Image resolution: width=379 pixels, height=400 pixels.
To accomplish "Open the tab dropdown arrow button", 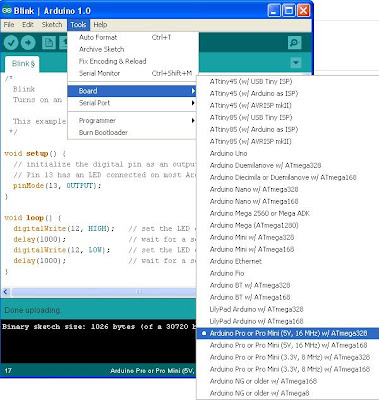I will pos(295,63).
